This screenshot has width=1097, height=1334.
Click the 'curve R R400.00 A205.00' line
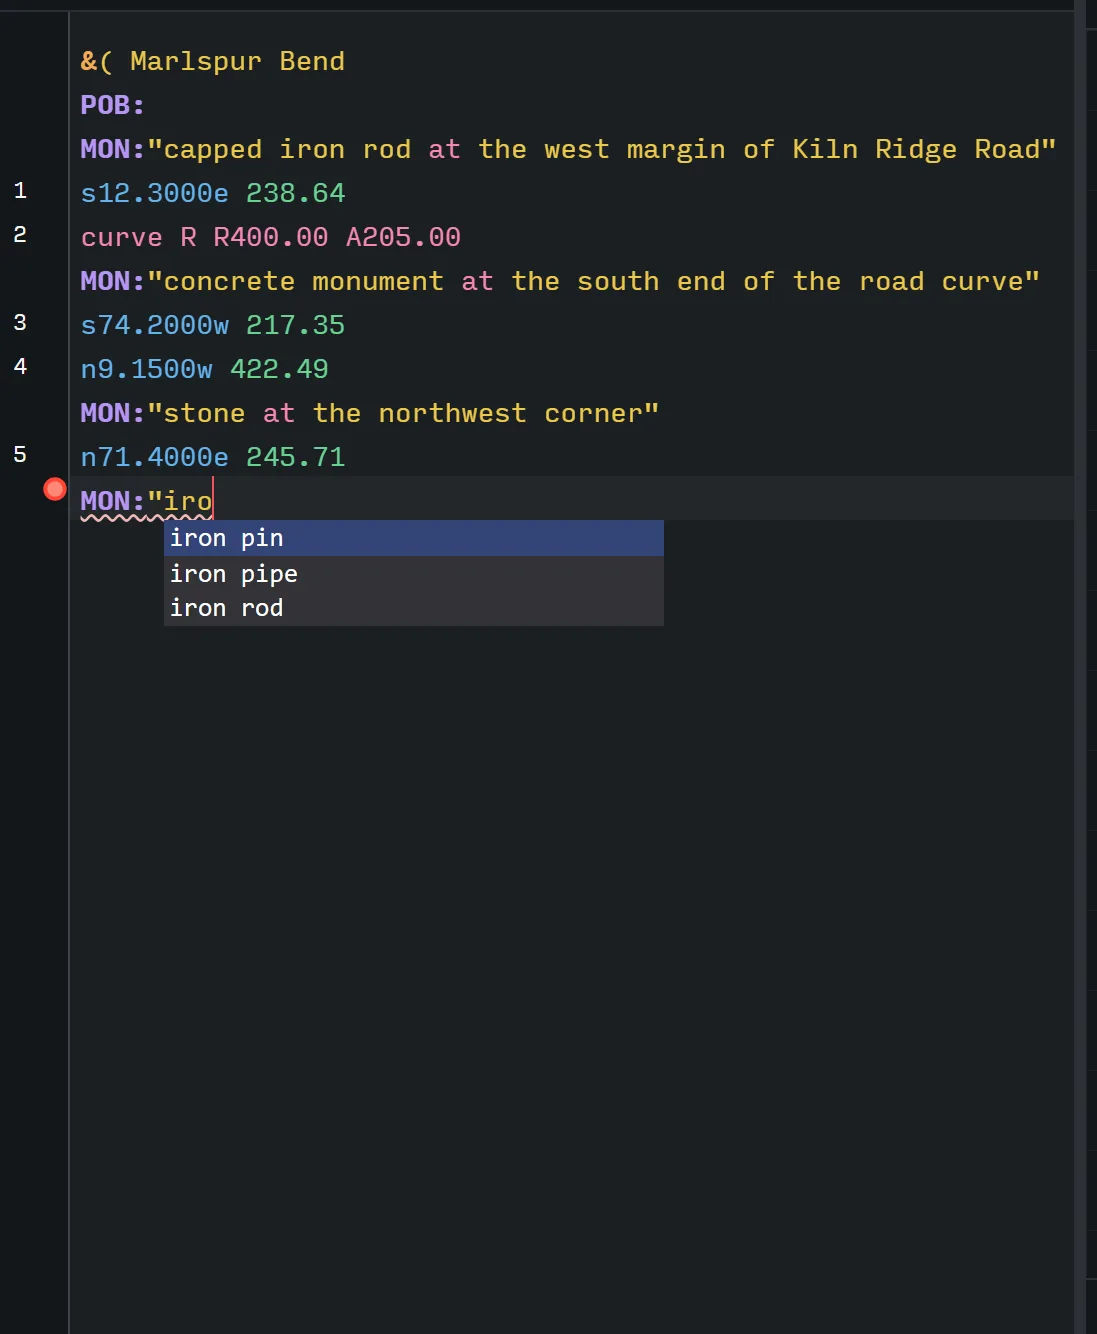[270, 237]
